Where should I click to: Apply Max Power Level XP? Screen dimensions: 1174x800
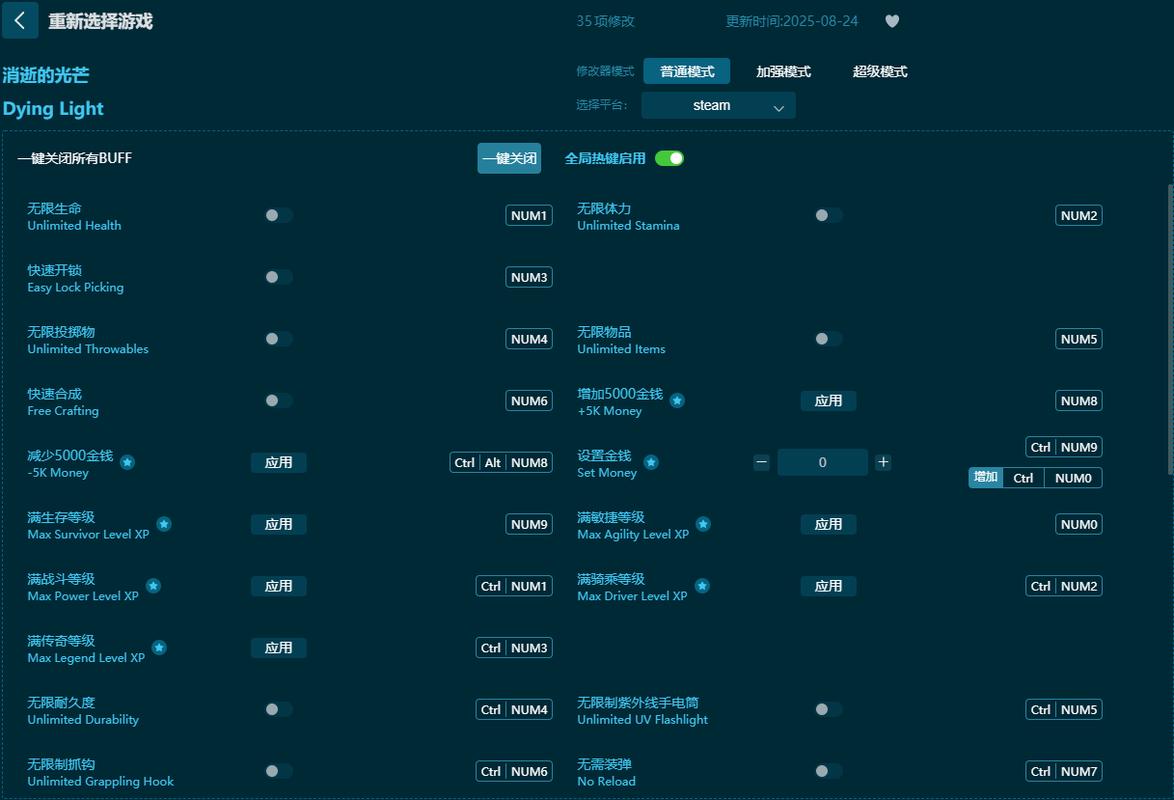279,587
